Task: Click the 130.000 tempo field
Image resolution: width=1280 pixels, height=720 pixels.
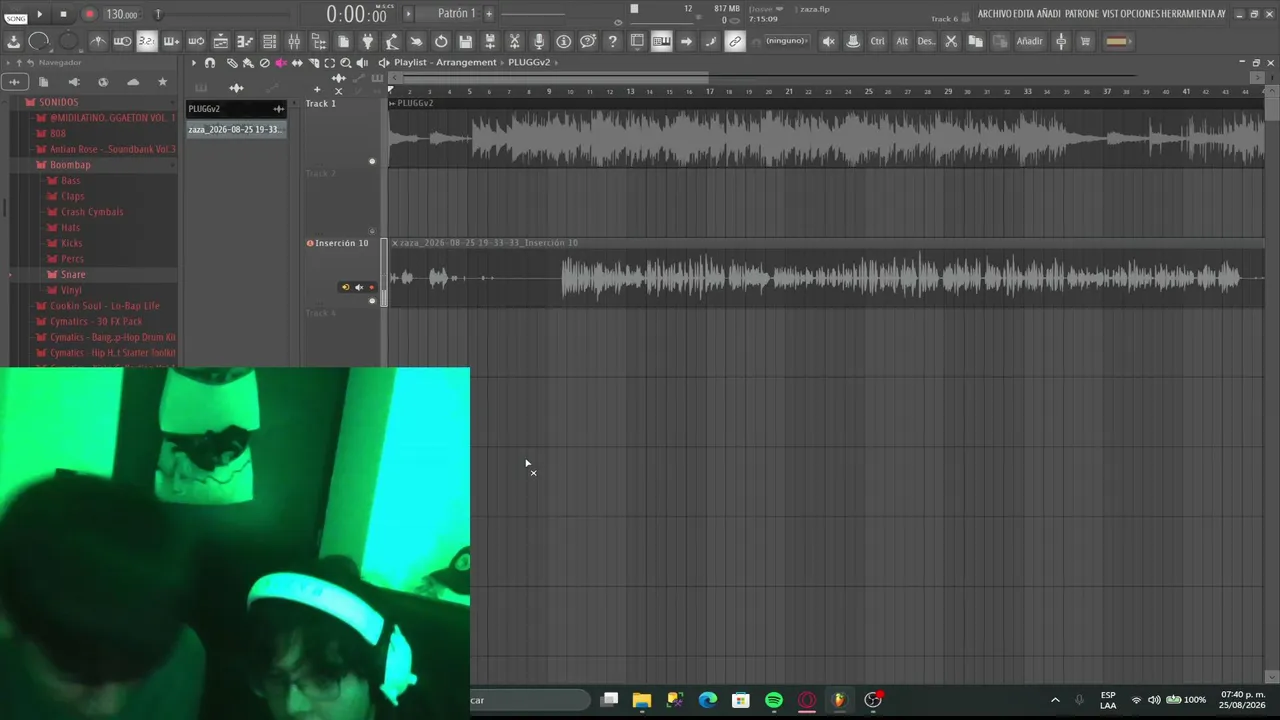Action: [x=122, y=14]
